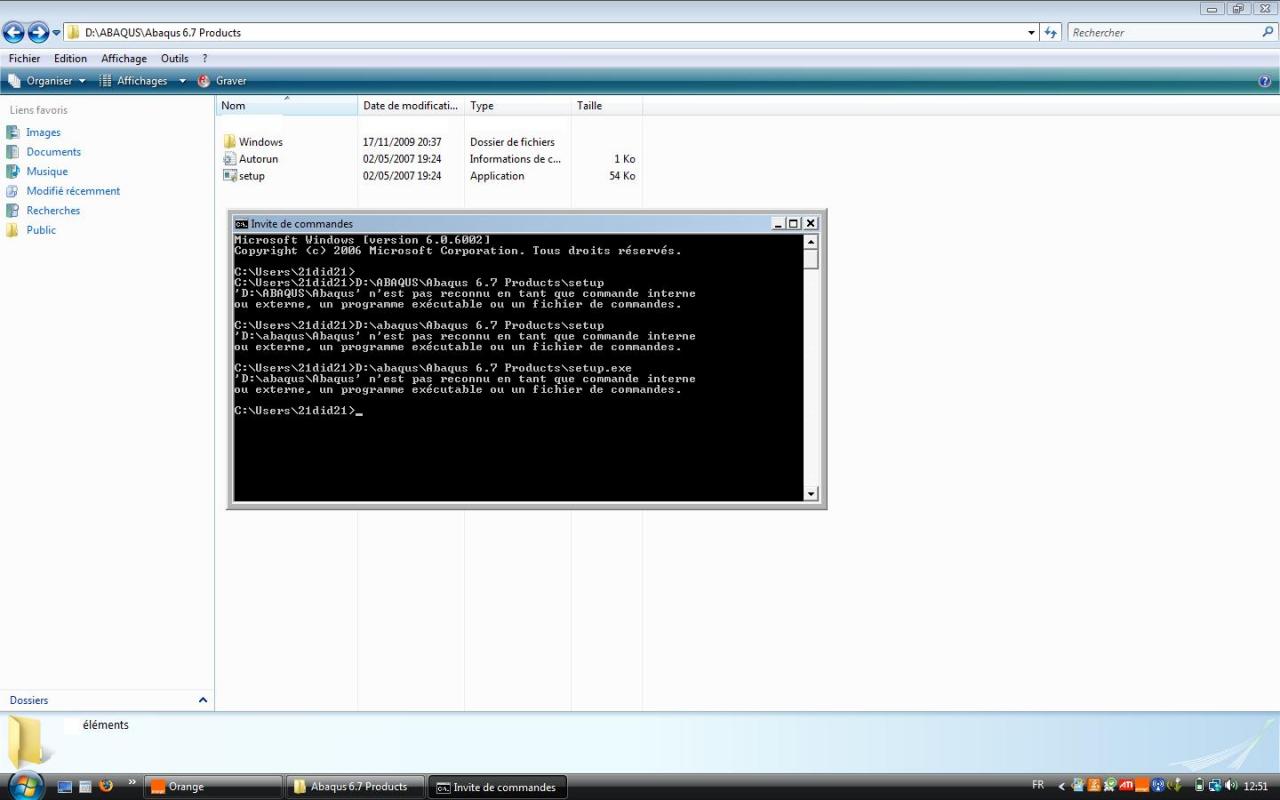Select the setup application file

coord(244,176)
